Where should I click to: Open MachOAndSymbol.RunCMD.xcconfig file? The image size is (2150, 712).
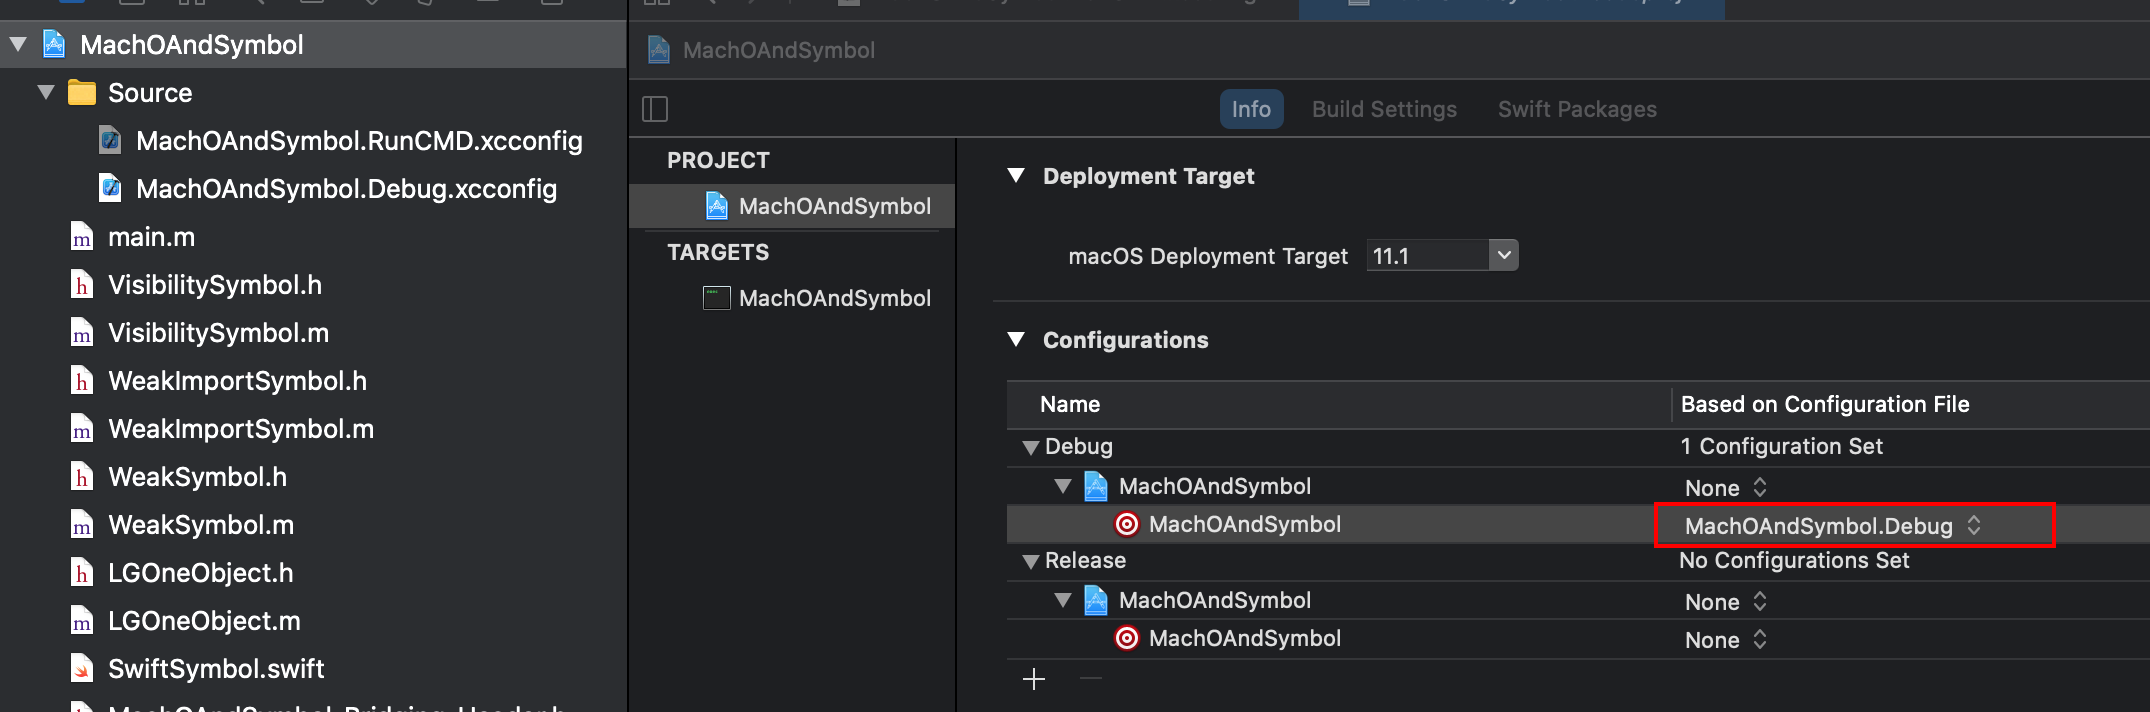359,141
